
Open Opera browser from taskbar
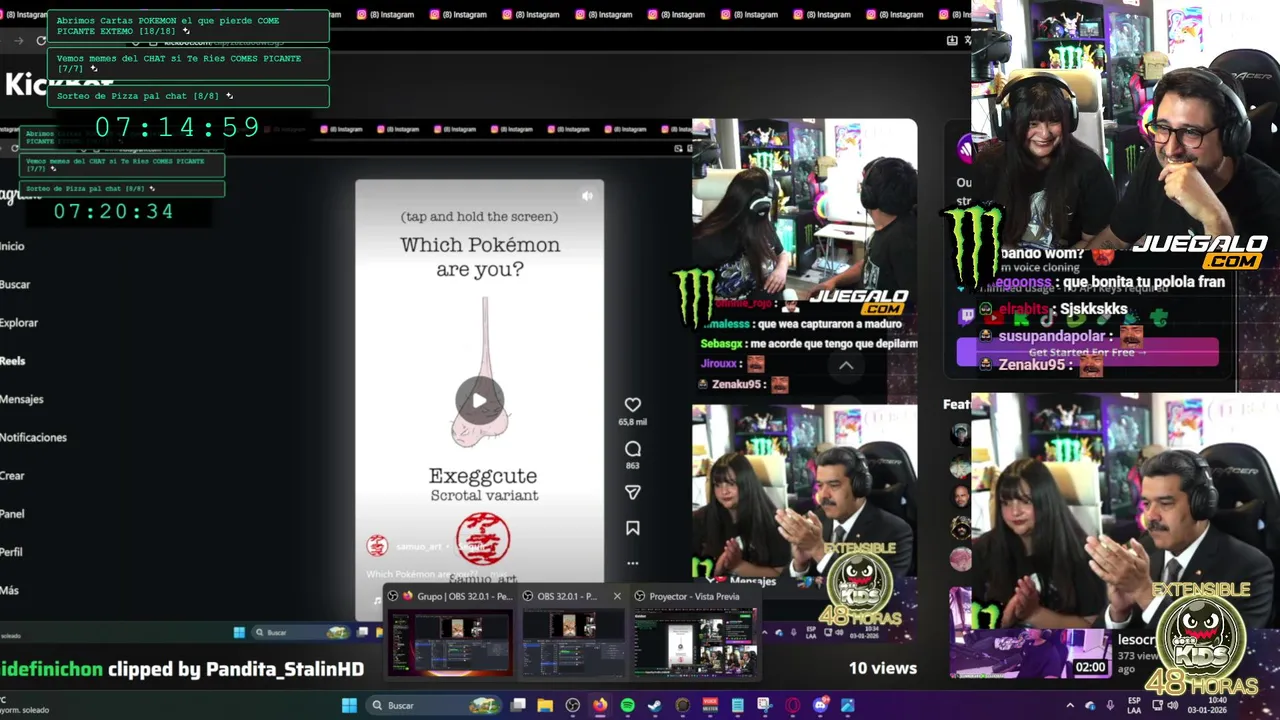(793, 705)
